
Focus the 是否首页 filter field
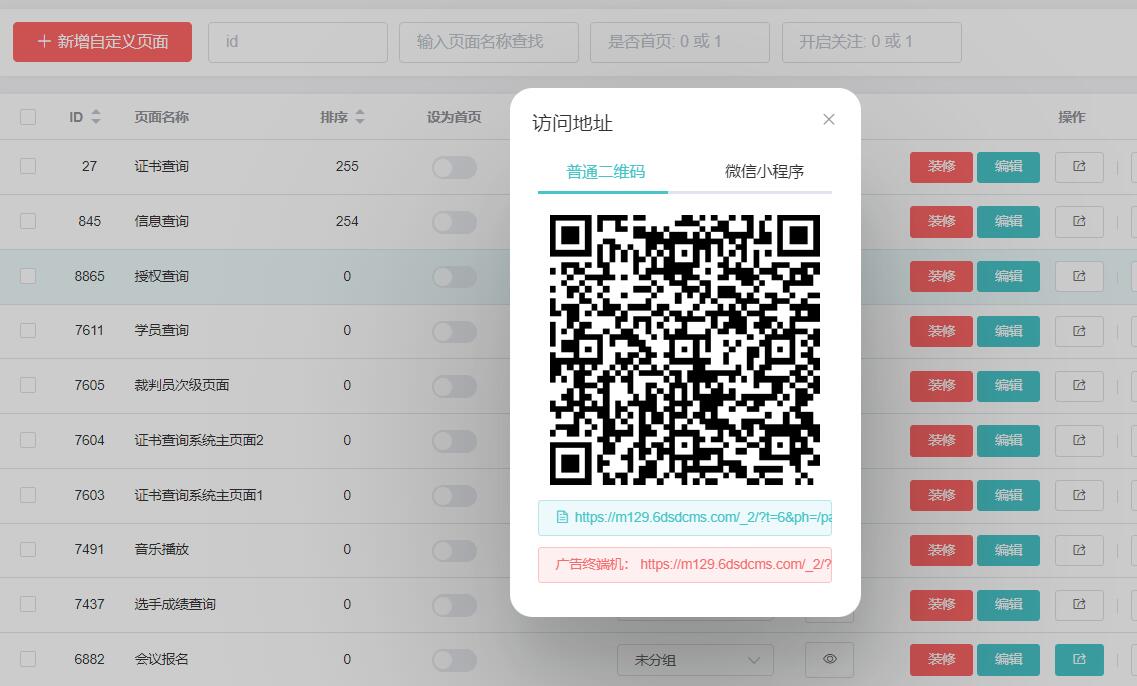(679, 42)
